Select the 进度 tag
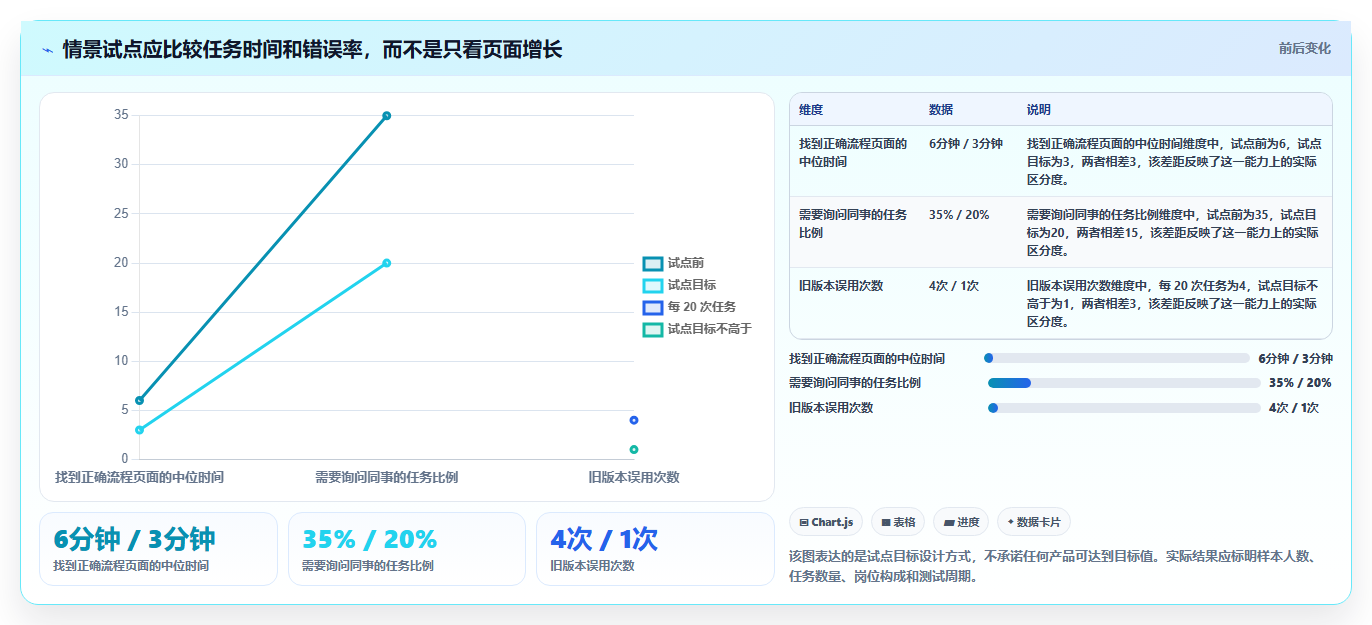The image size is (1372, 625). pos(961,522)
